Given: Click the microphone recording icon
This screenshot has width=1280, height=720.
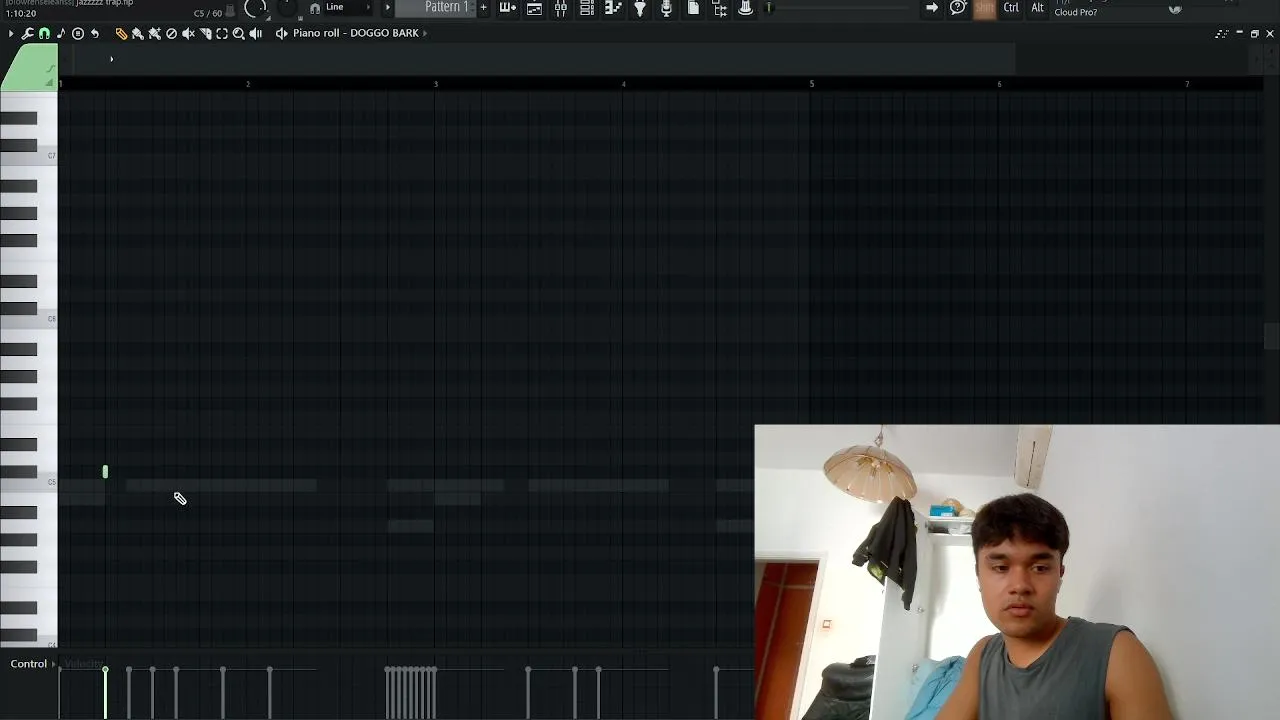Looking at the screenshot, I should pyautogui.click(x=666, y=8).
